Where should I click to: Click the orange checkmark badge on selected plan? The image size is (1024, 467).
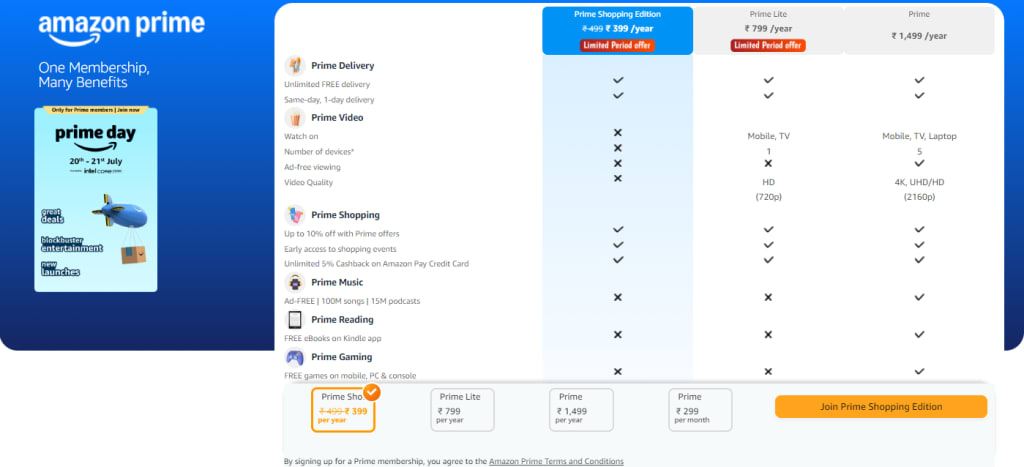tap(372, 393)
